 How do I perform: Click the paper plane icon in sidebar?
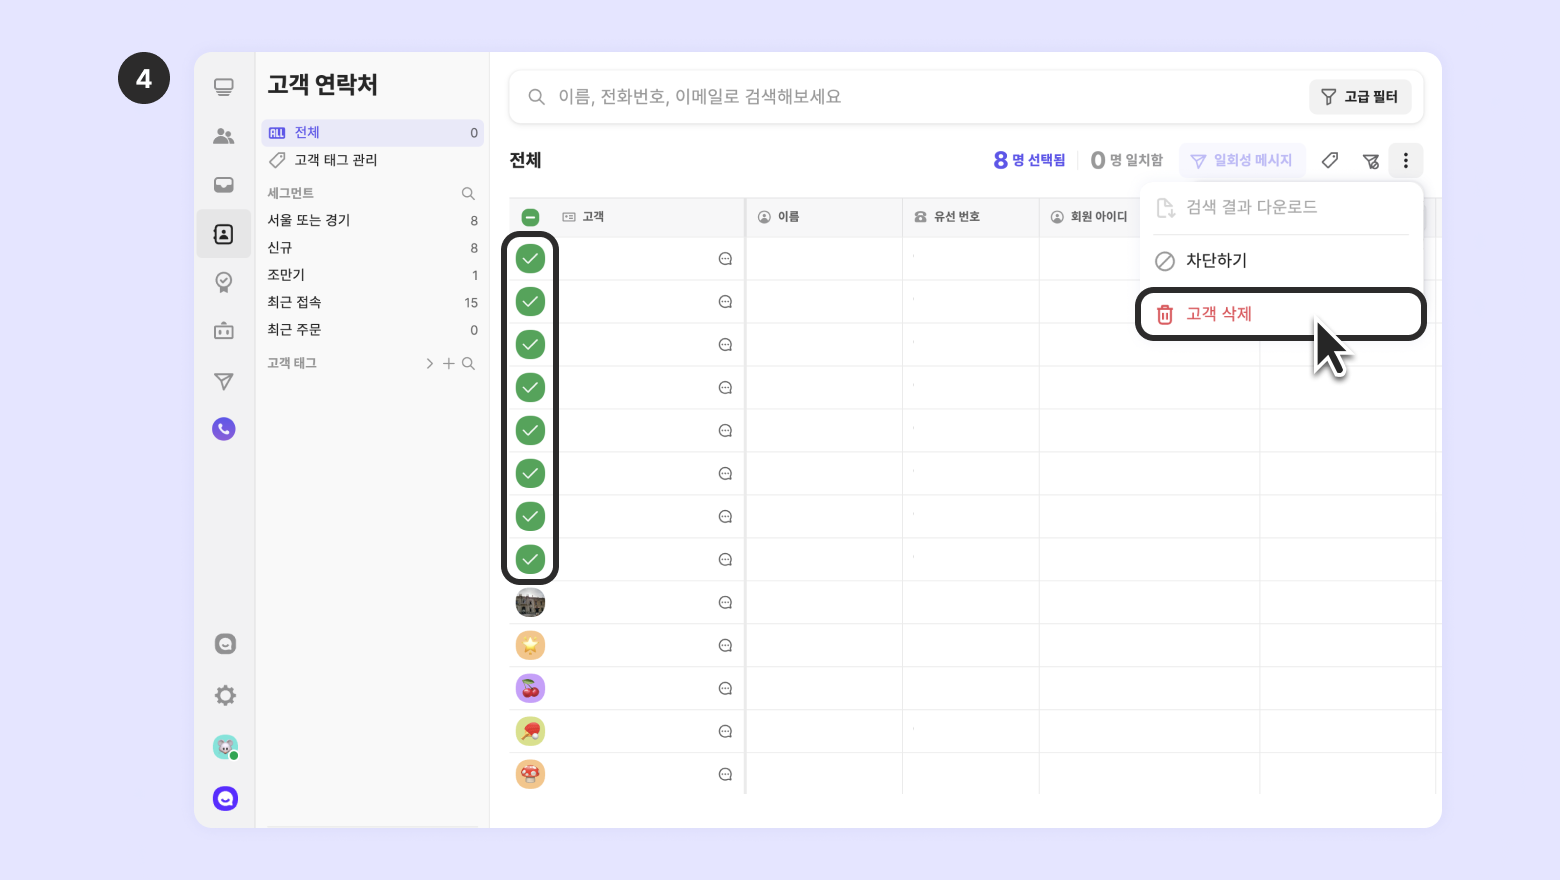(224, 381)
